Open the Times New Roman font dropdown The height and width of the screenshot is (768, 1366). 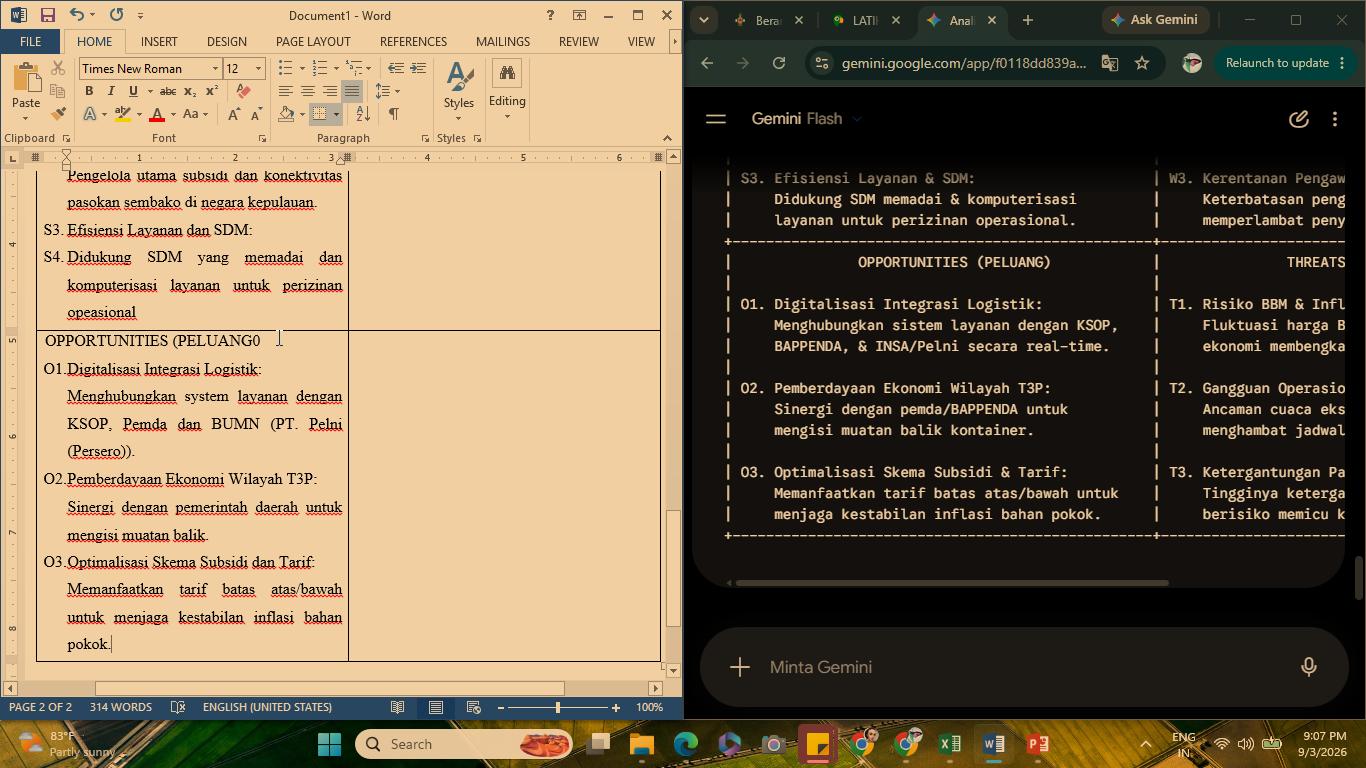[215, 69]
